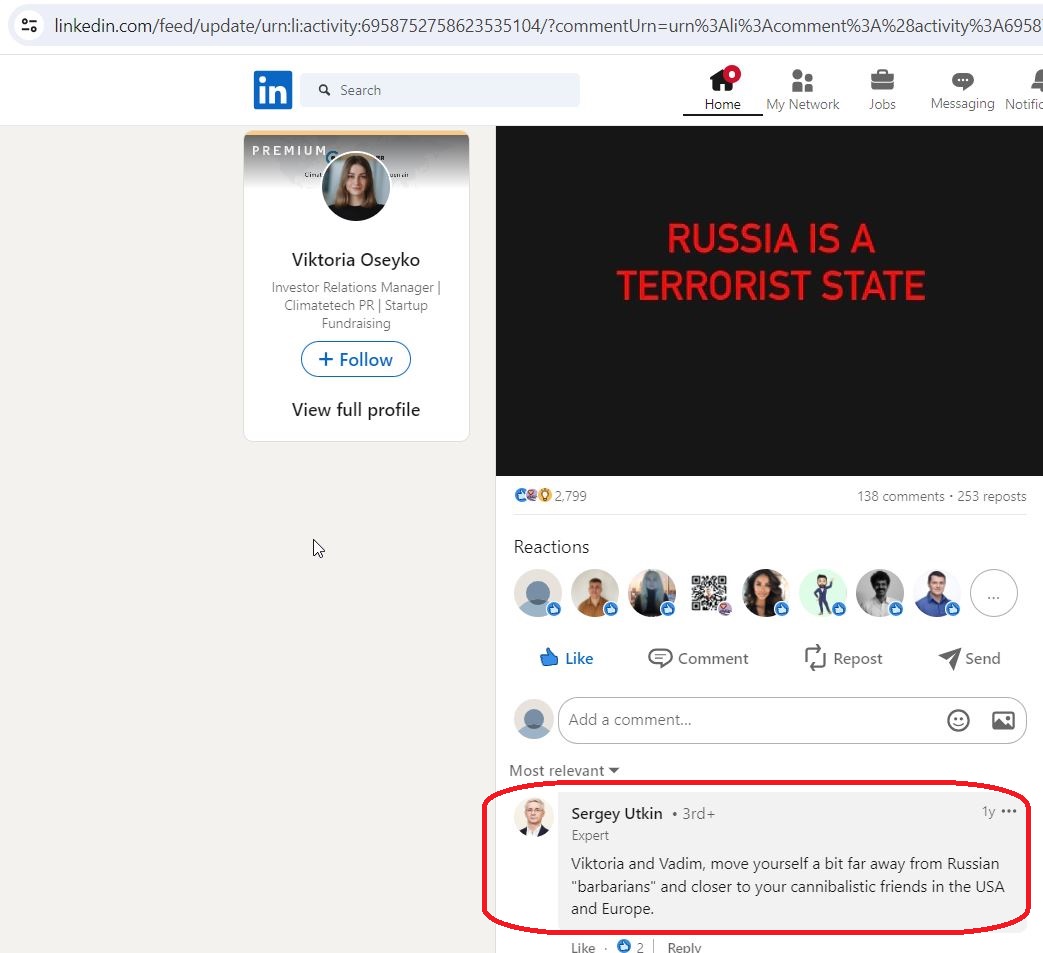The height and width of the screenshot is (953, 1043).
Task: Go to the Home tab
Action: [x=722, y=90]
